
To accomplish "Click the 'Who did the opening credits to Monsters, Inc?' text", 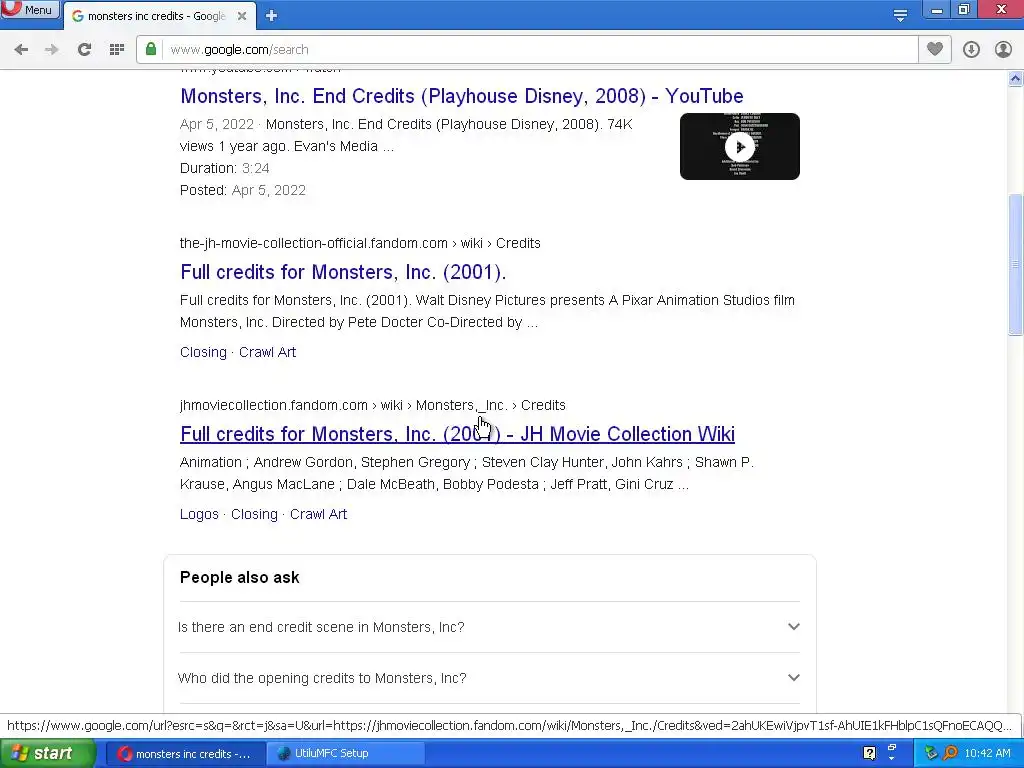I will tap(322, 678).
